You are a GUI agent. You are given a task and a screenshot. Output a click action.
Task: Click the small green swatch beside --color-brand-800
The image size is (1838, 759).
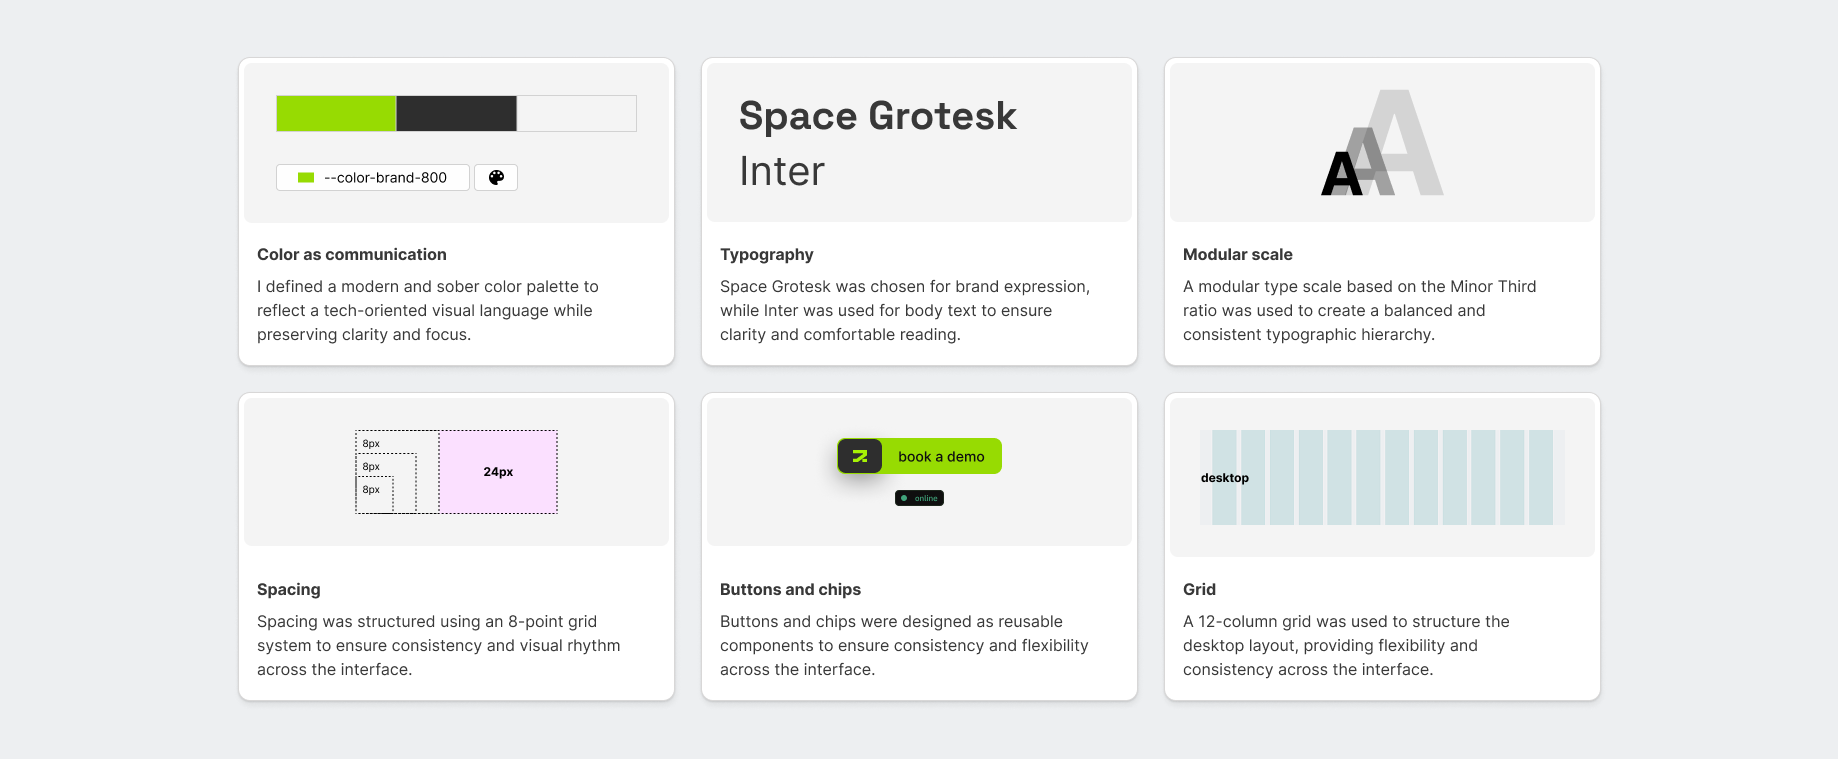(306, 178)
